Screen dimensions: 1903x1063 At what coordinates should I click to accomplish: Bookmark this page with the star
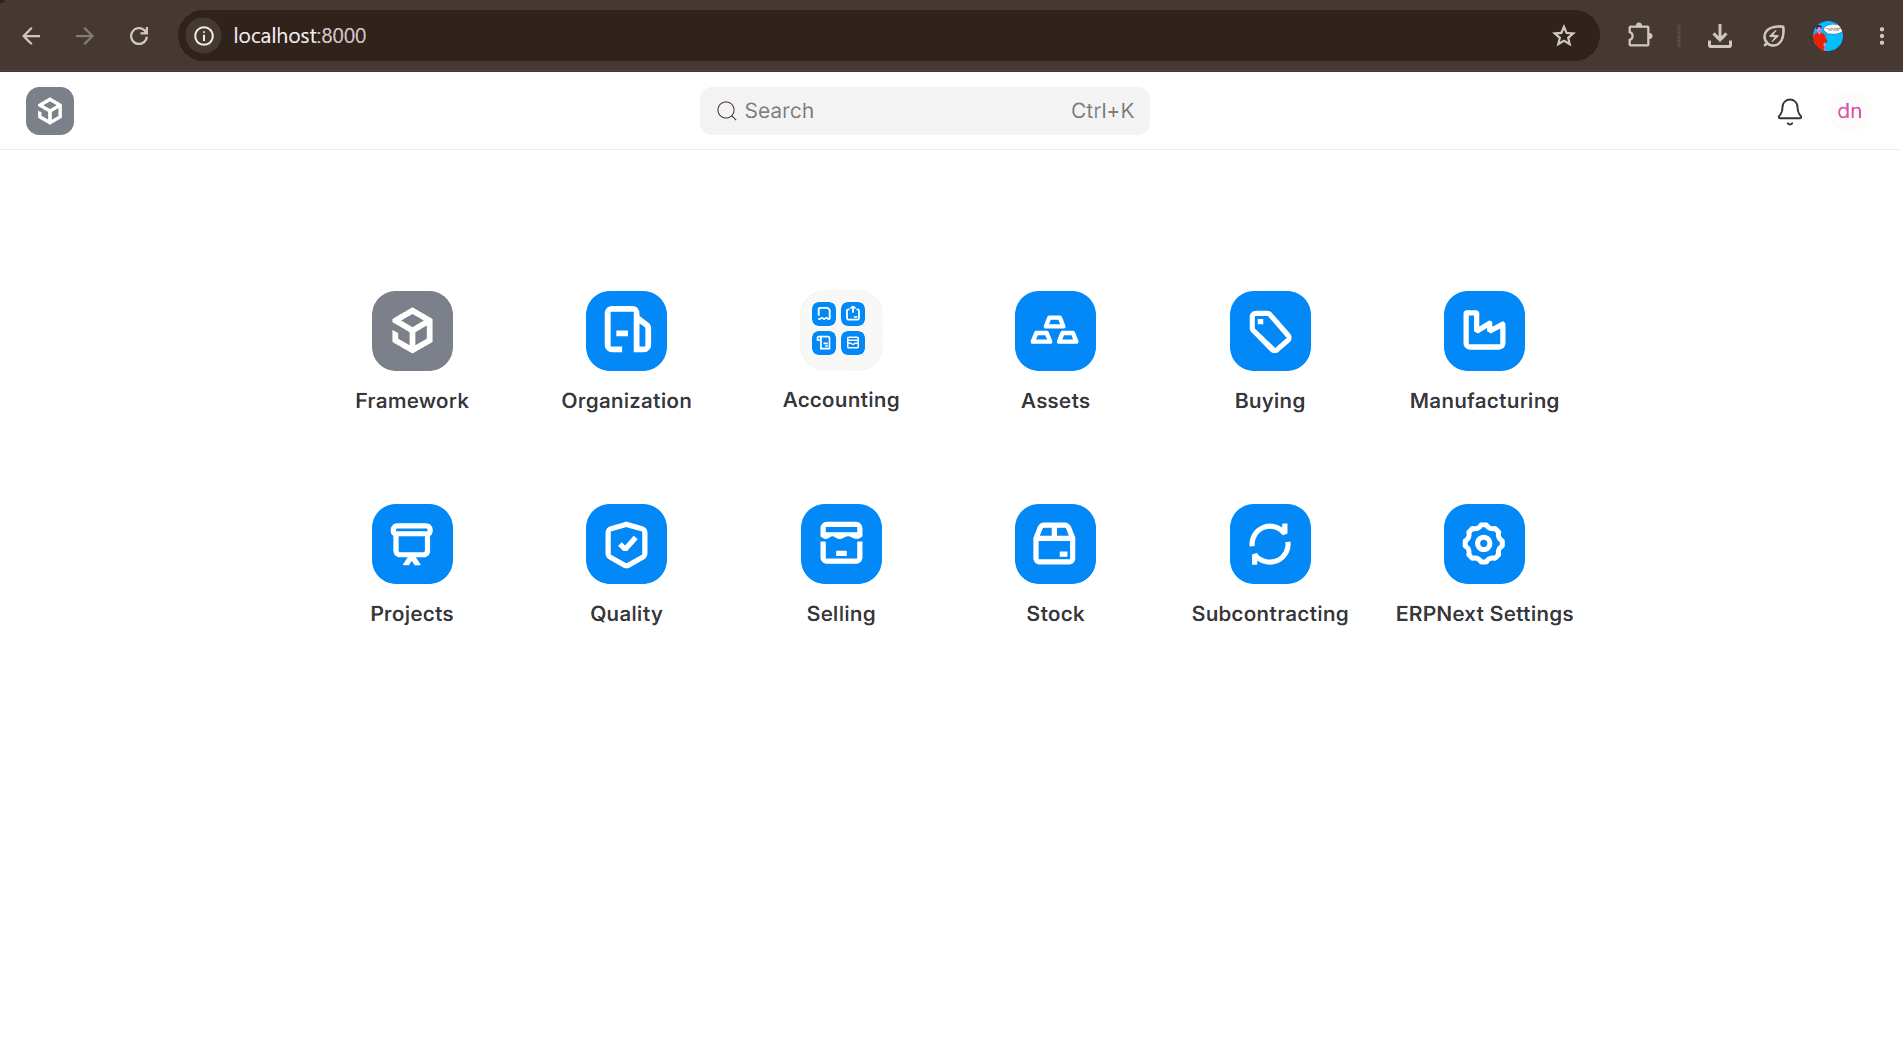1564,36
